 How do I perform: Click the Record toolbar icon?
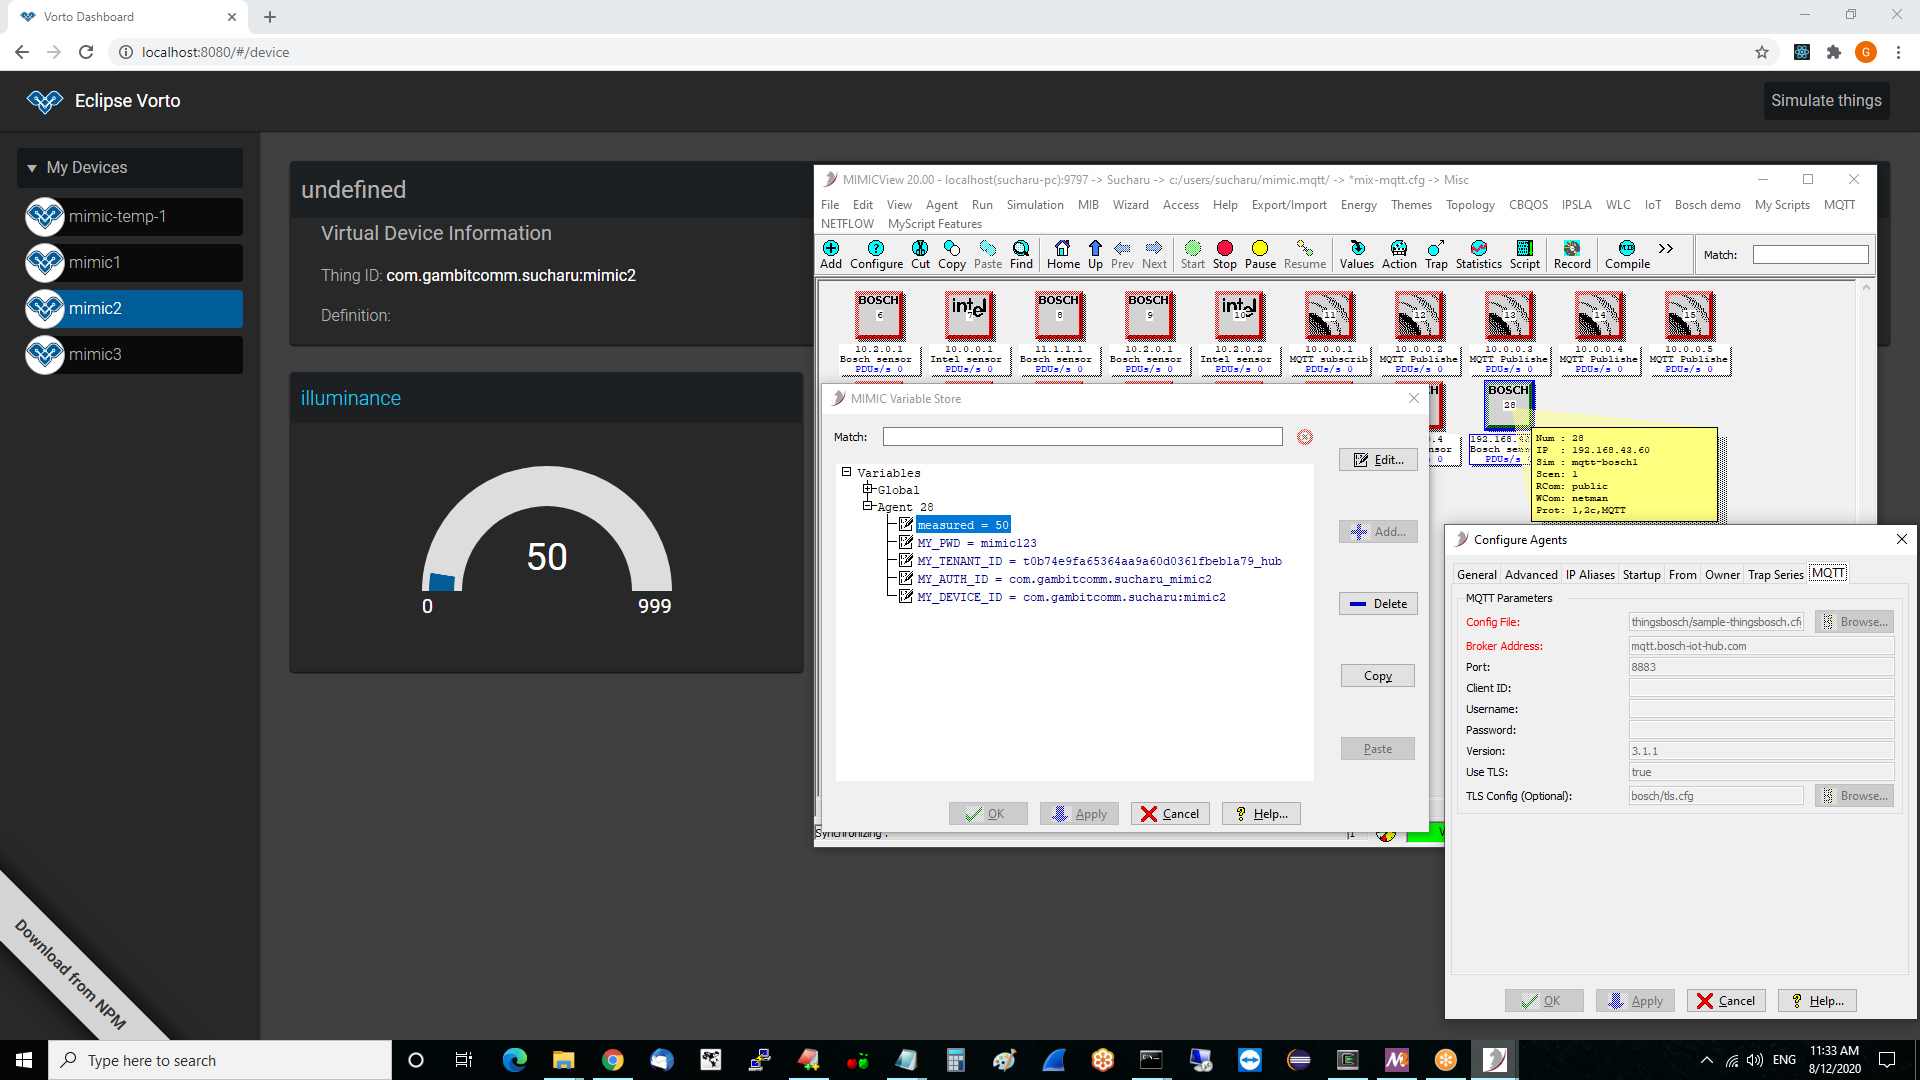1572,255
